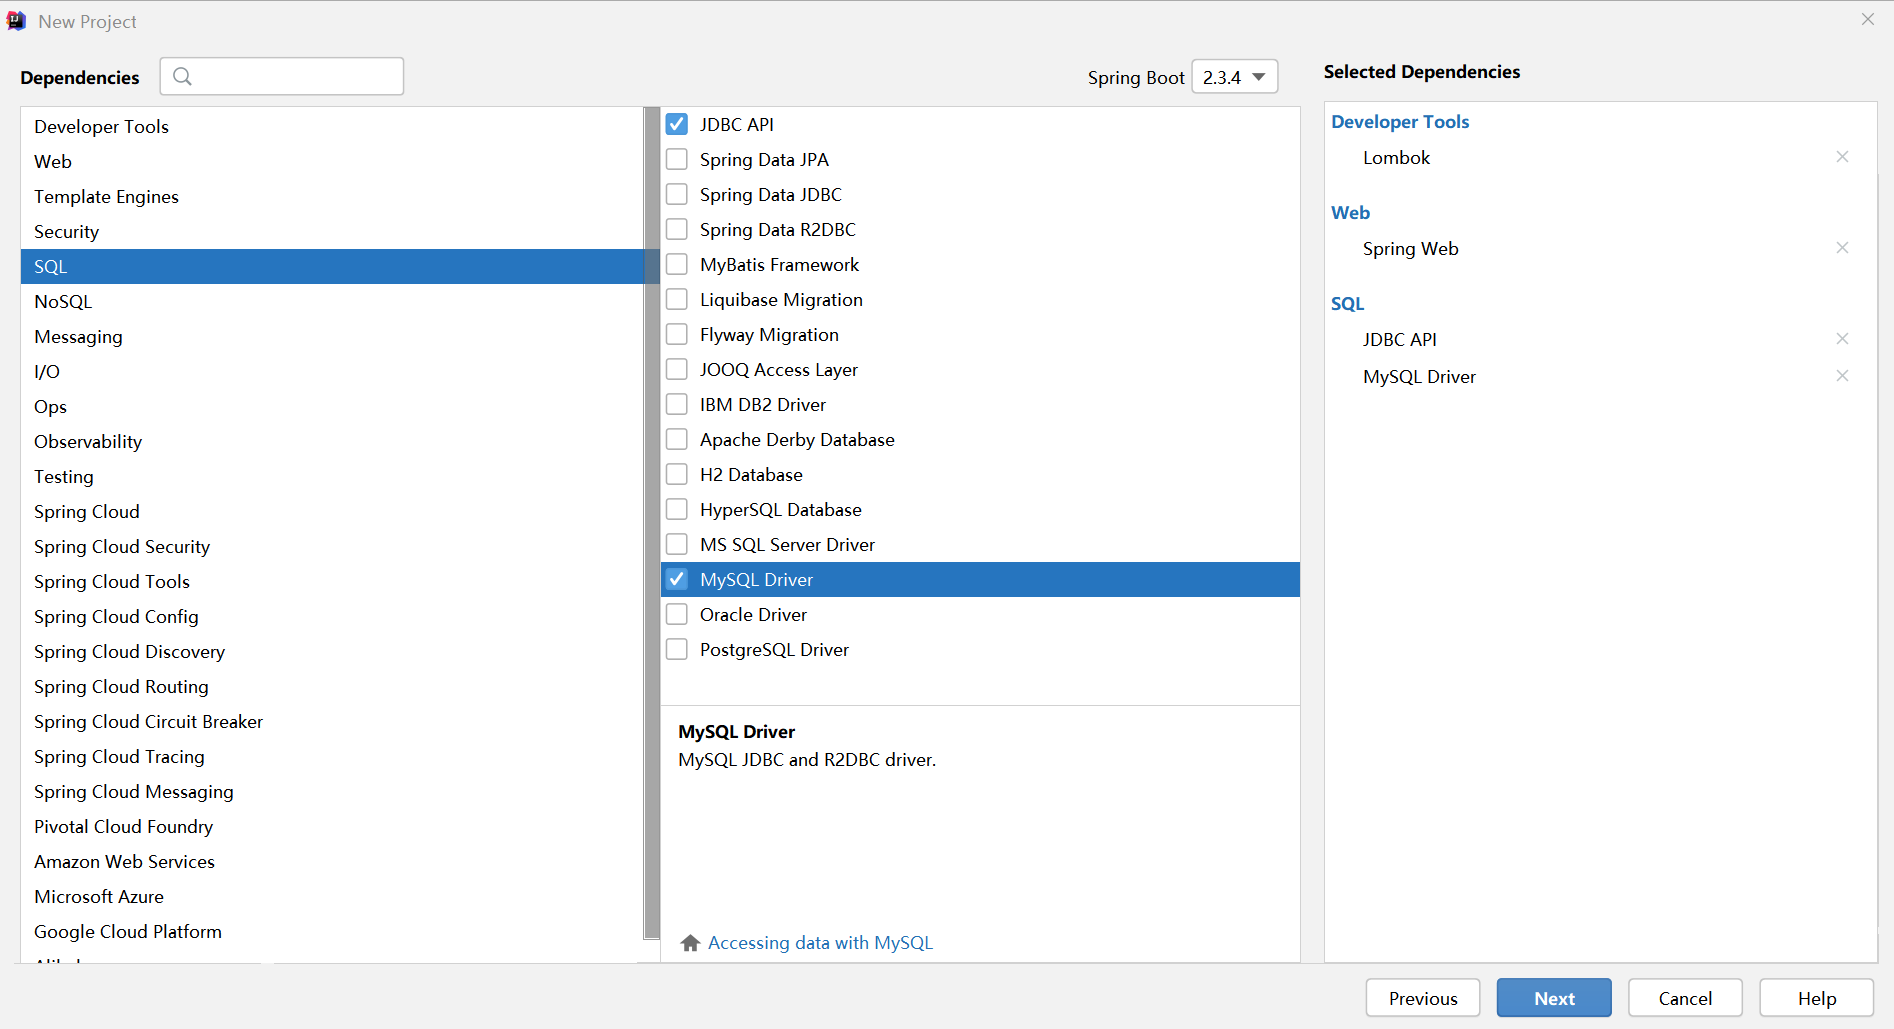Open Help for this dialog
This screenshot has width=1894, height=1029.
[x=1816, y=998]
